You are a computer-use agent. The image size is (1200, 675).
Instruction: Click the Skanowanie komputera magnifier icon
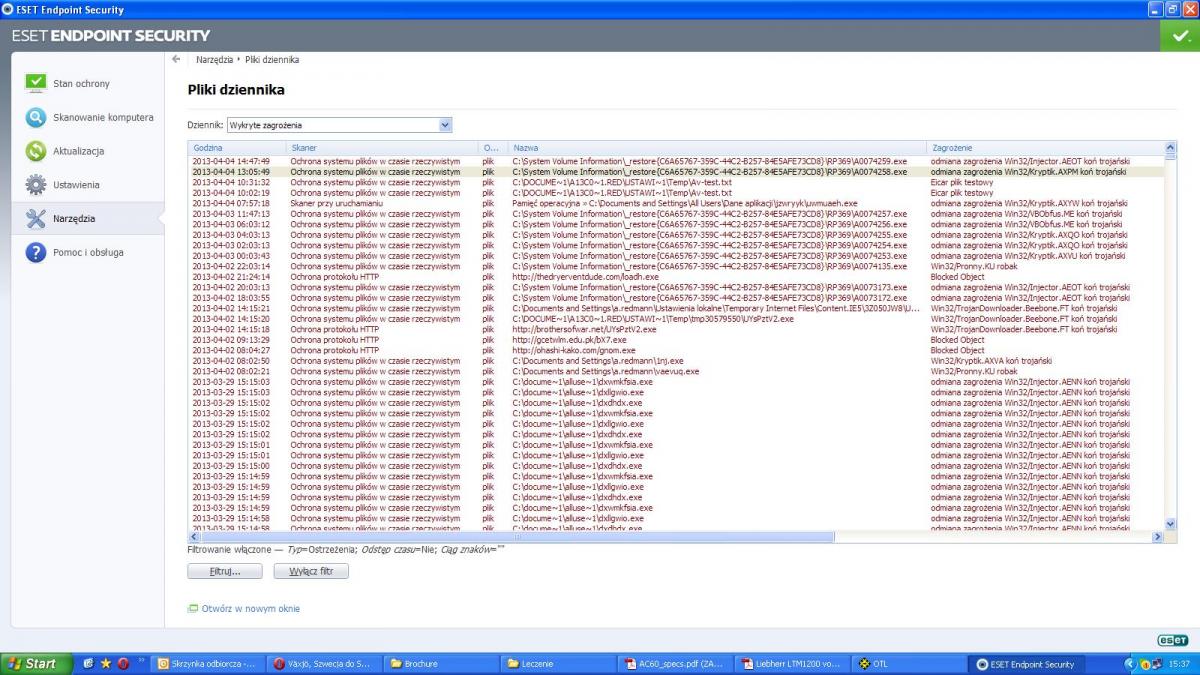coord(36,117)
